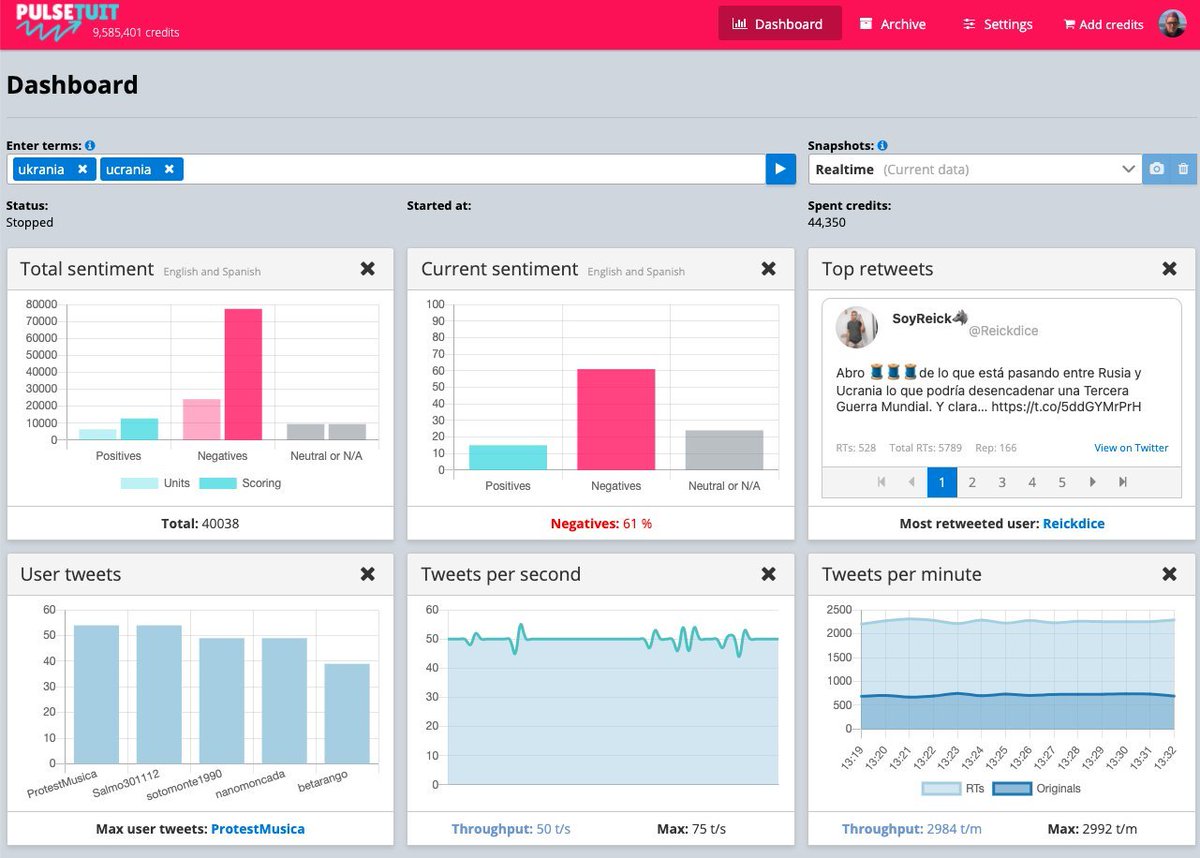Select page 3 of top retweets
The width and height of the screenshot is (1200, 858).
coord(1002,482)
